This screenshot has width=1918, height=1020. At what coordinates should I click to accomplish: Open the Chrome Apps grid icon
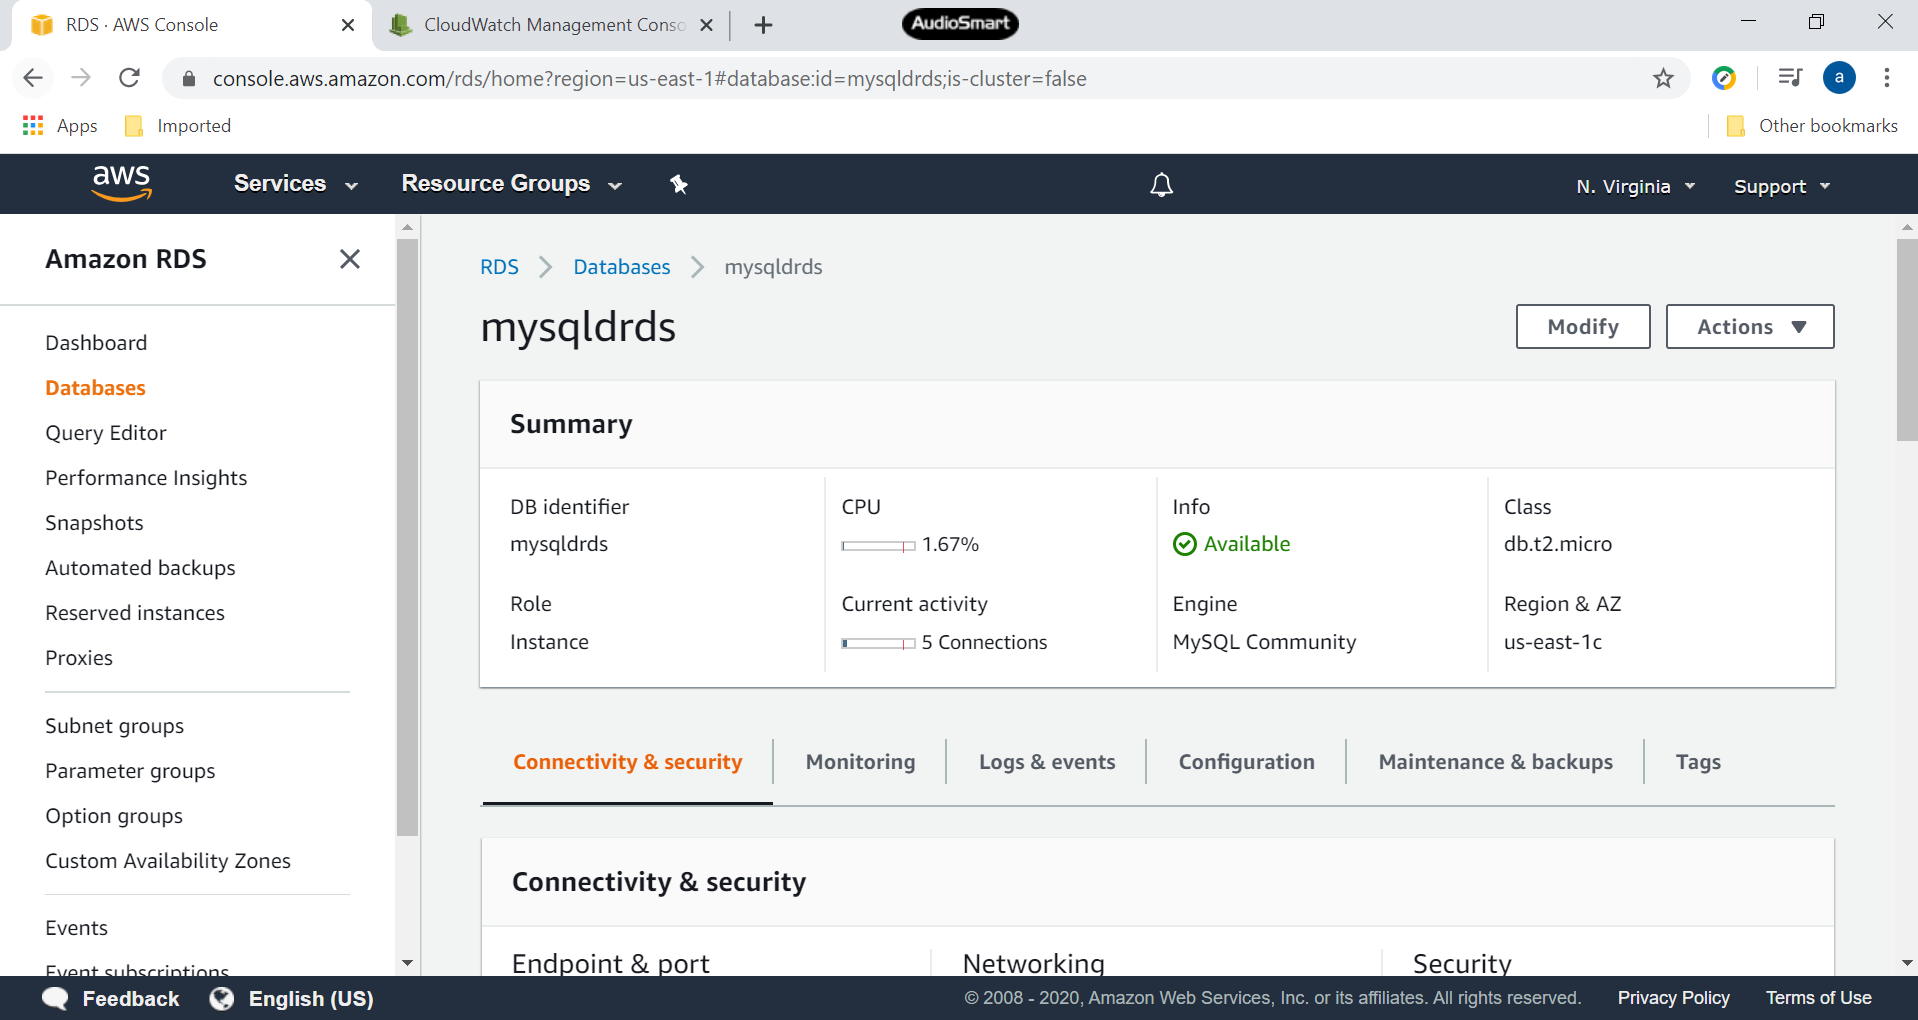[x=33, y=126]
